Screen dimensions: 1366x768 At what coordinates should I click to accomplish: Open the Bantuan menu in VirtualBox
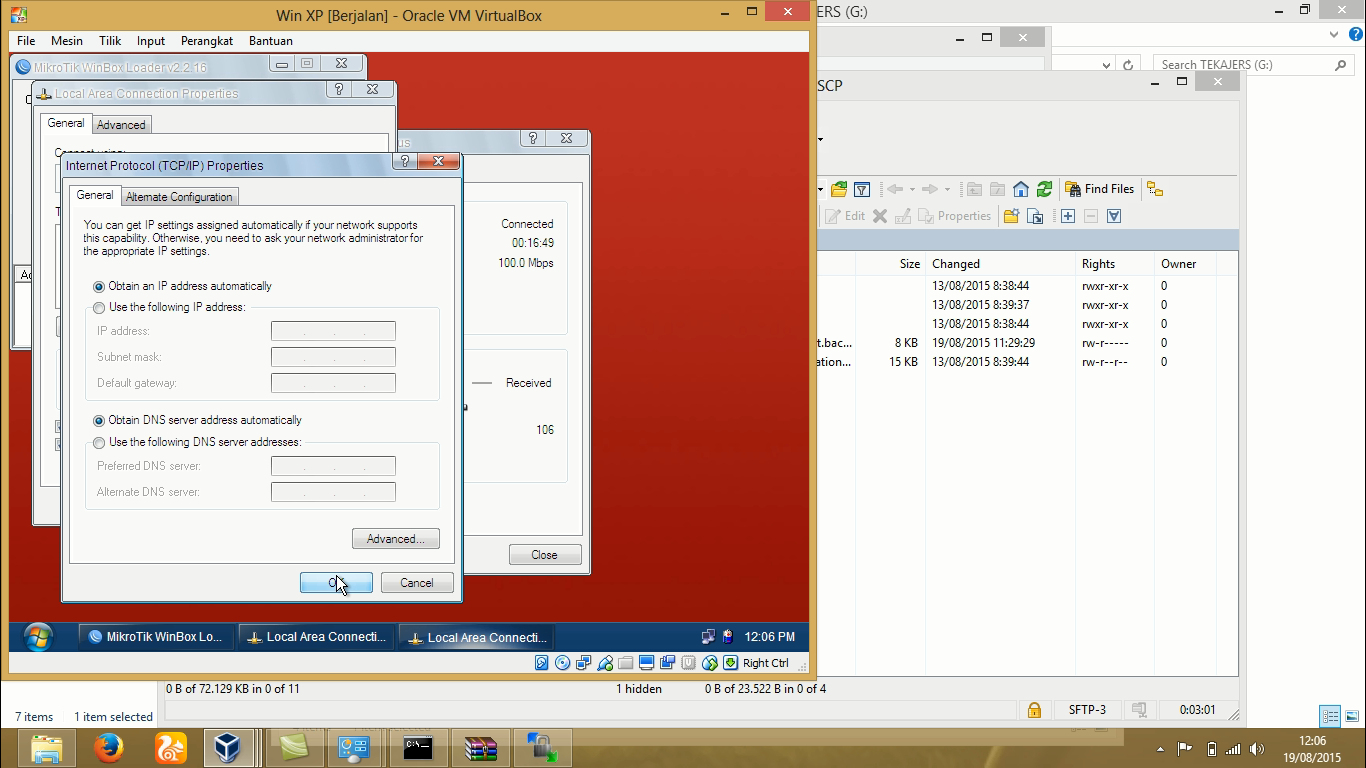(x=271, y=41)
